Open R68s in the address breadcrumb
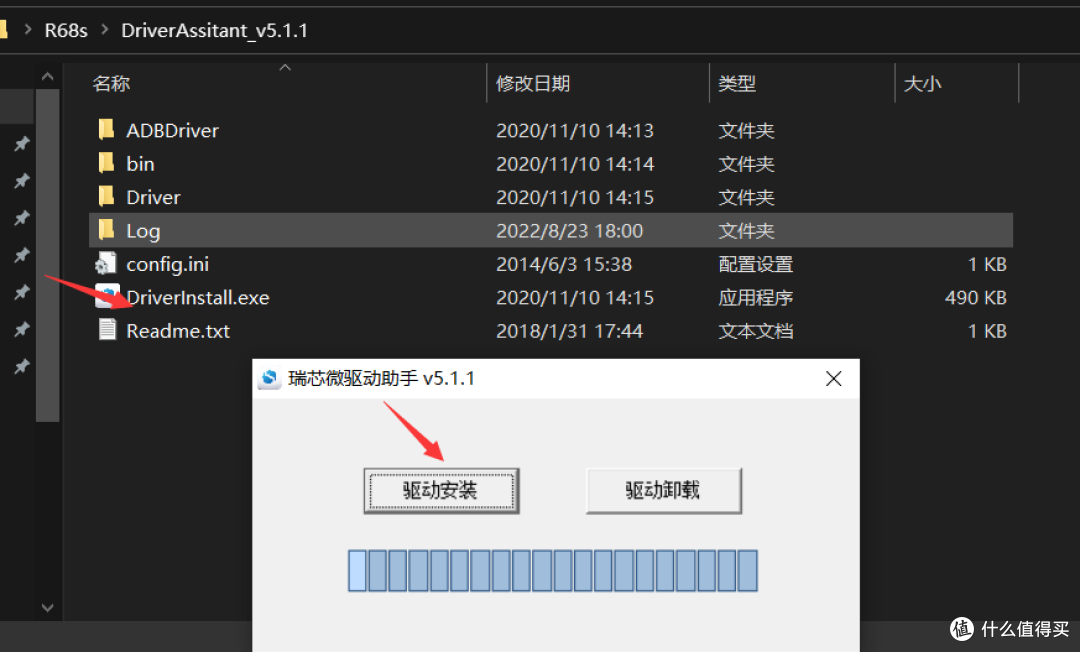This screenshot has height=652, width=1080. (66, 30)
